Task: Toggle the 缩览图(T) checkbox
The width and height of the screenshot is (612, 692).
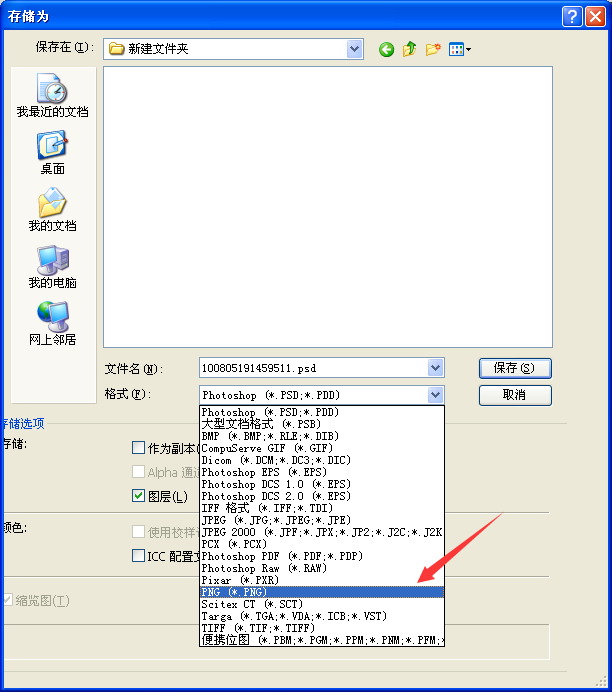Action: pyautogui.click(x=7, y=600)
